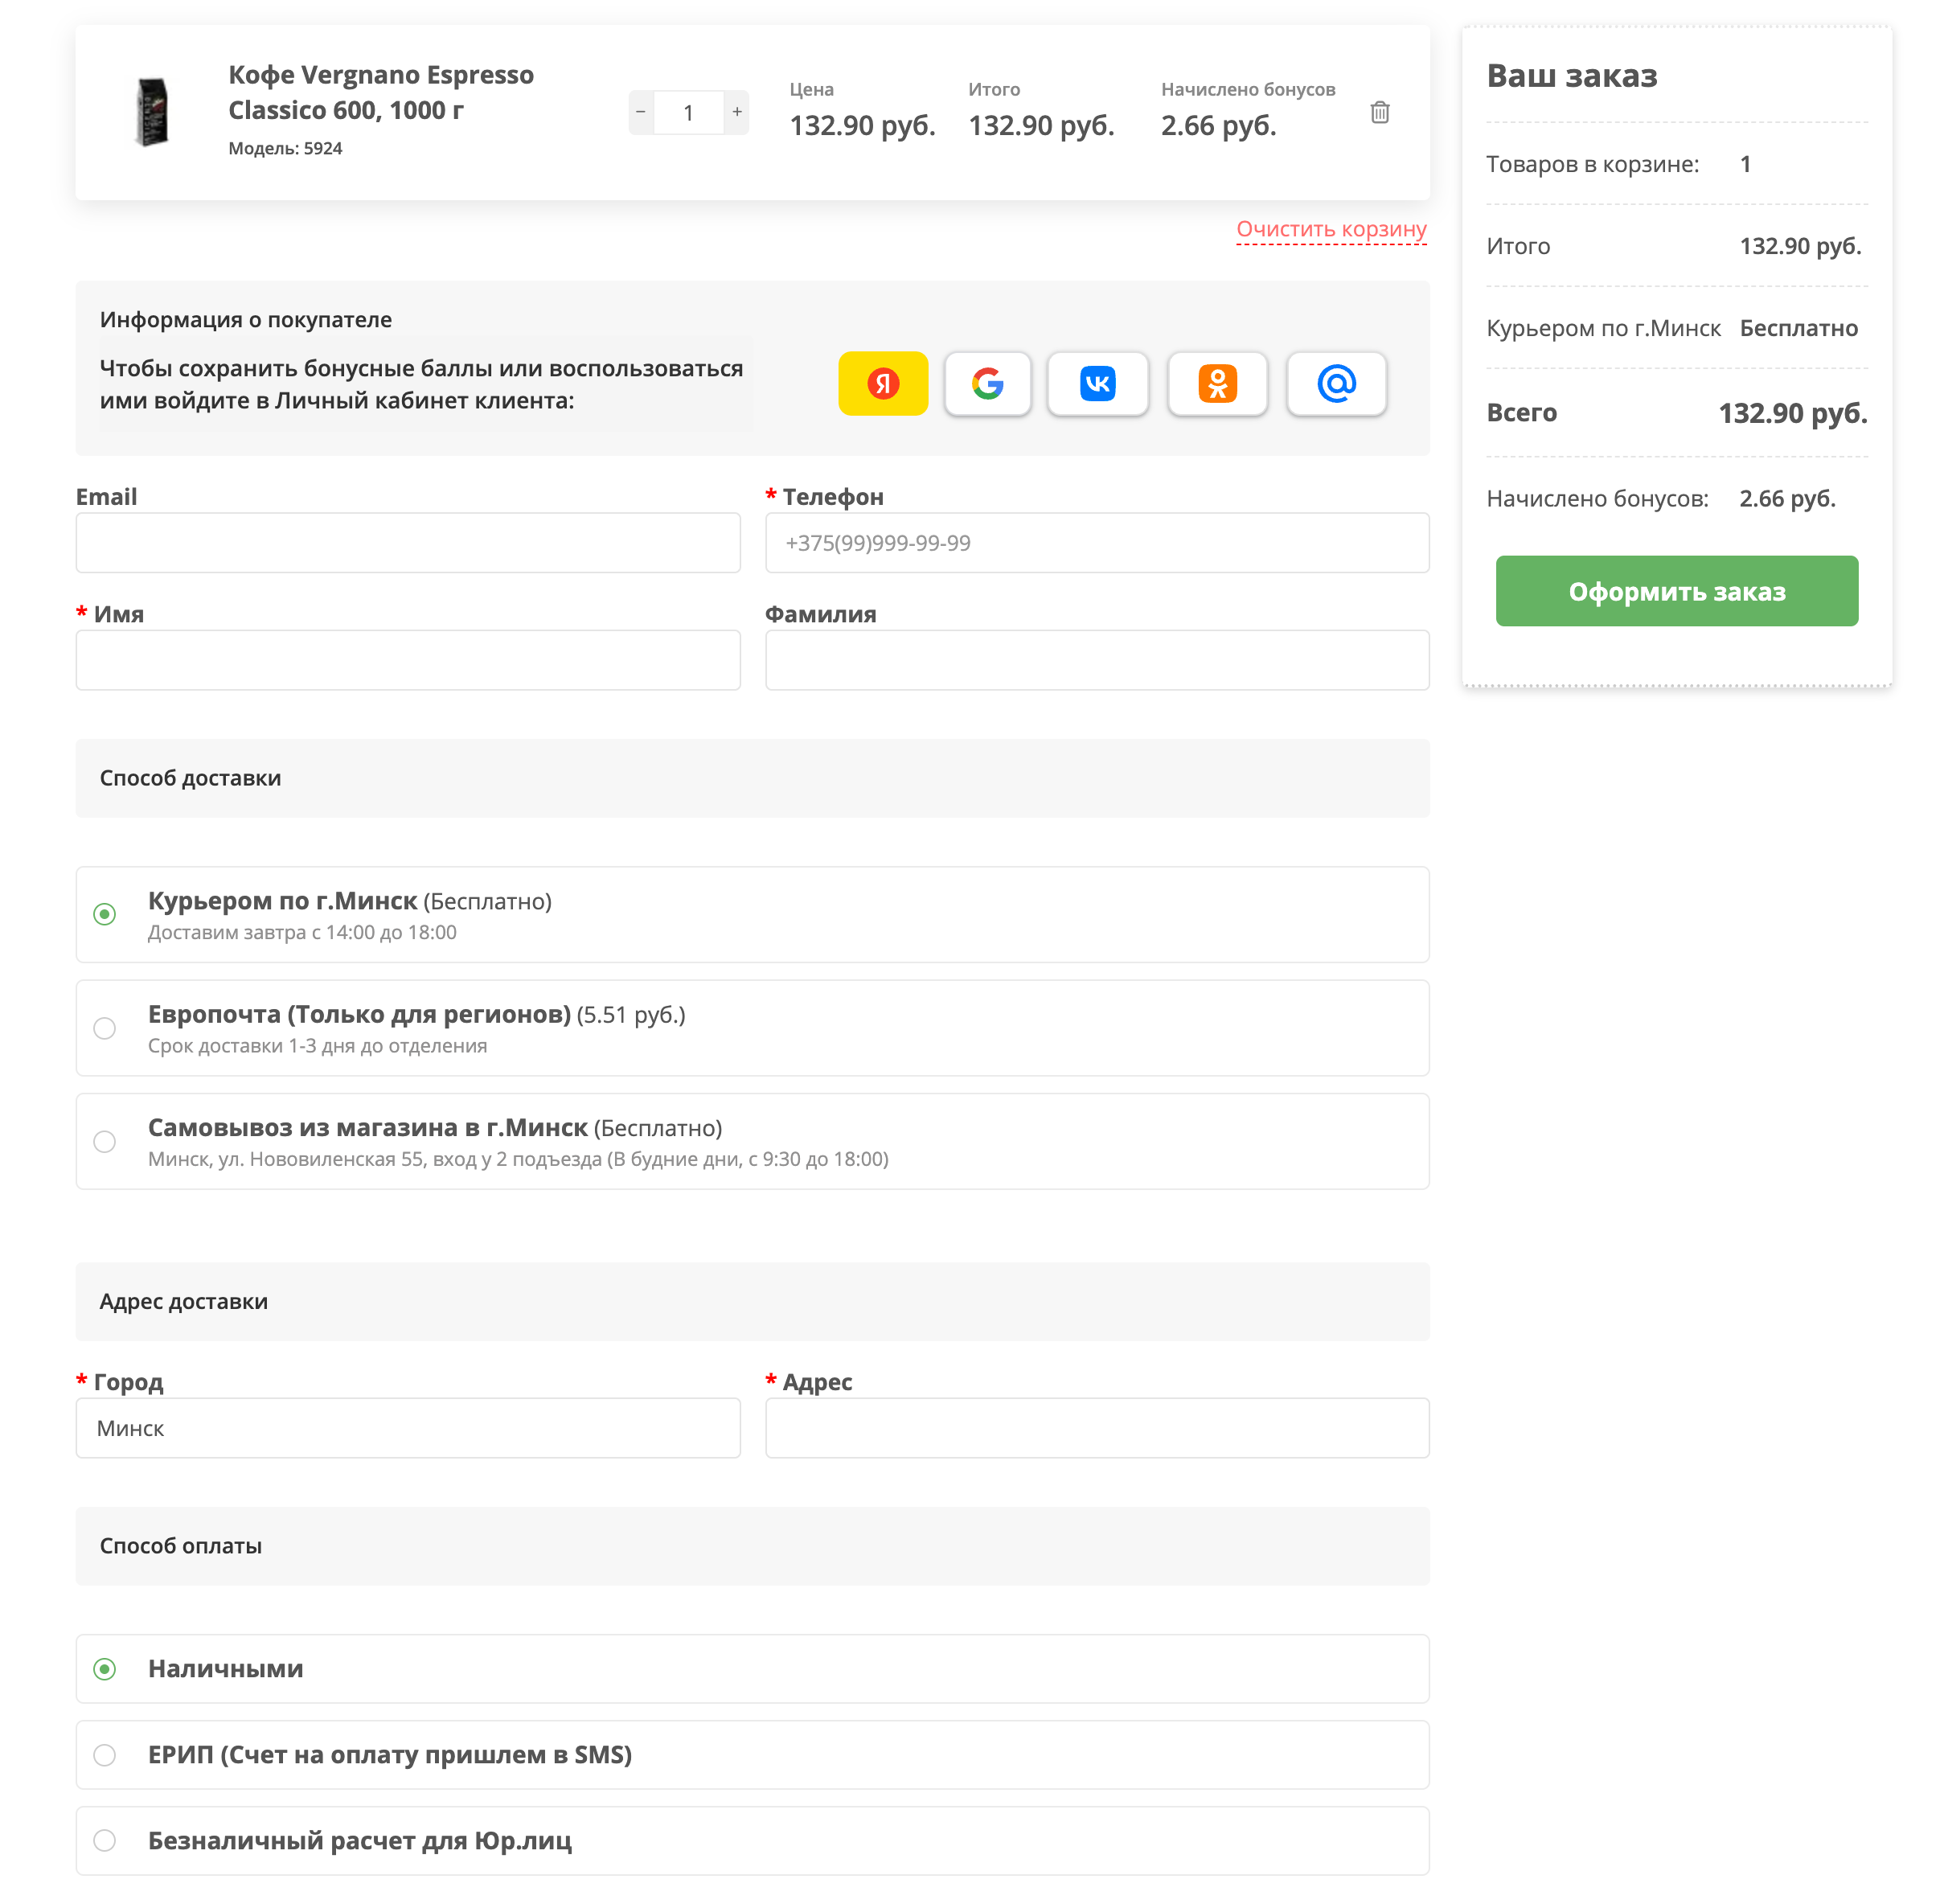Log in with the Yandex icon

pyautogui.click(x=882, y=383)
